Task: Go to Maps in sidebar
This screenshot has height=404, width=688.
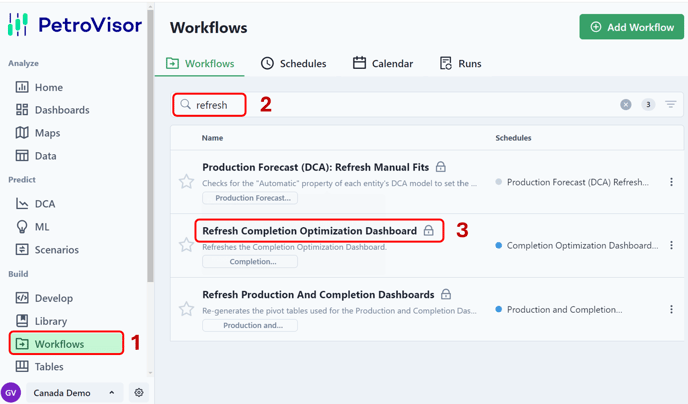Action: tap(38, 133)
